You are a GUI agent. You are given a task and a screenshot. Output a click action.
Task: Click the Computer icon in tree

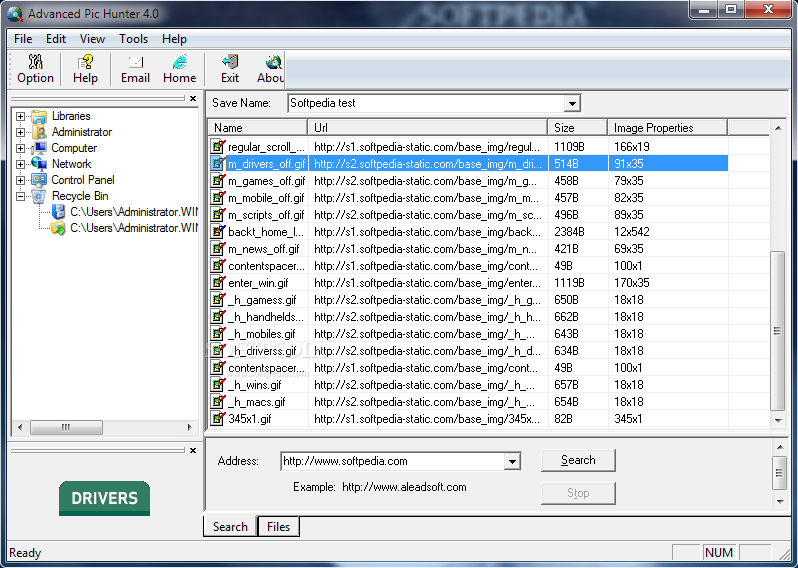tap(39, 148)
